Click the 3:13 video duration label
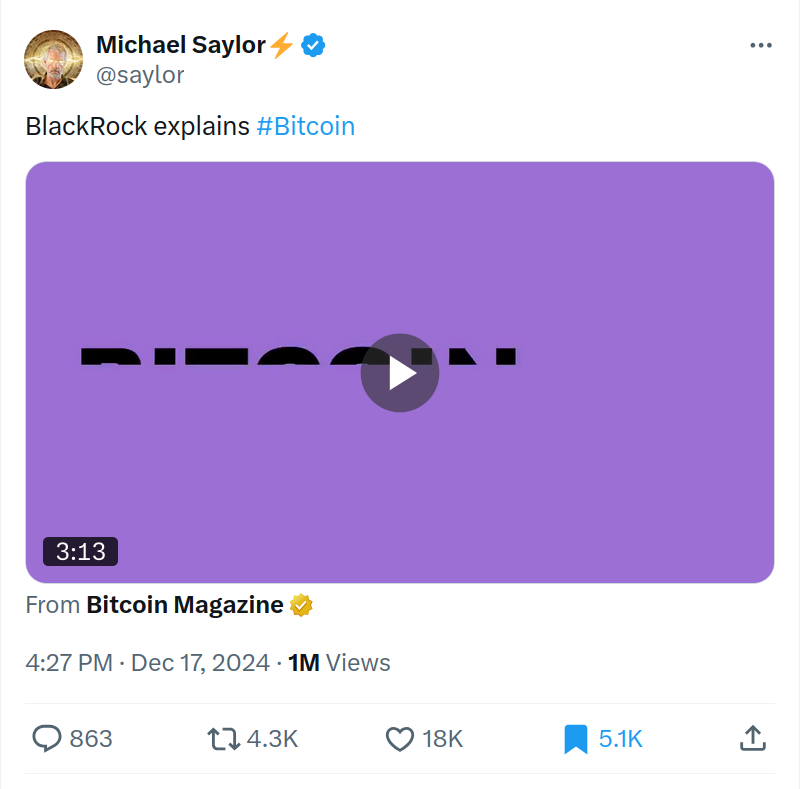The height and width of the screenshot is (789, 802). point(80,551)
